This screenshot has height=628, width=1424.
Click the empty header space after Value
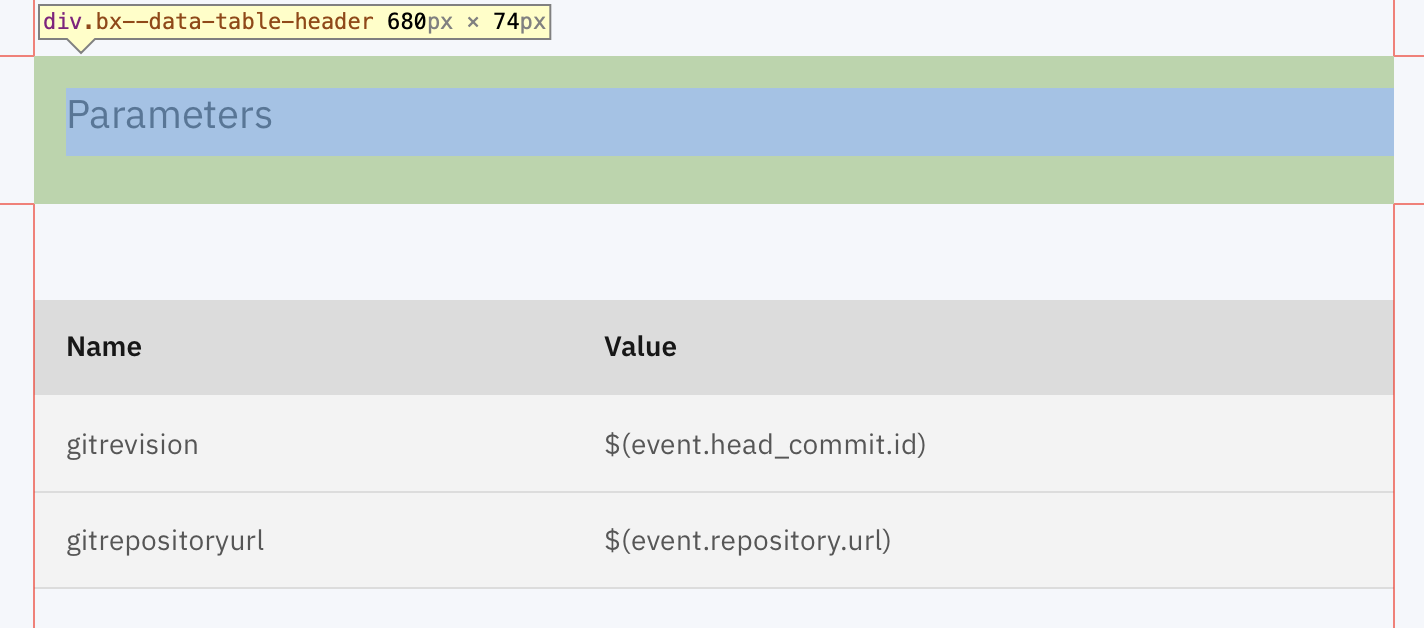click(x=1035, y=347)
